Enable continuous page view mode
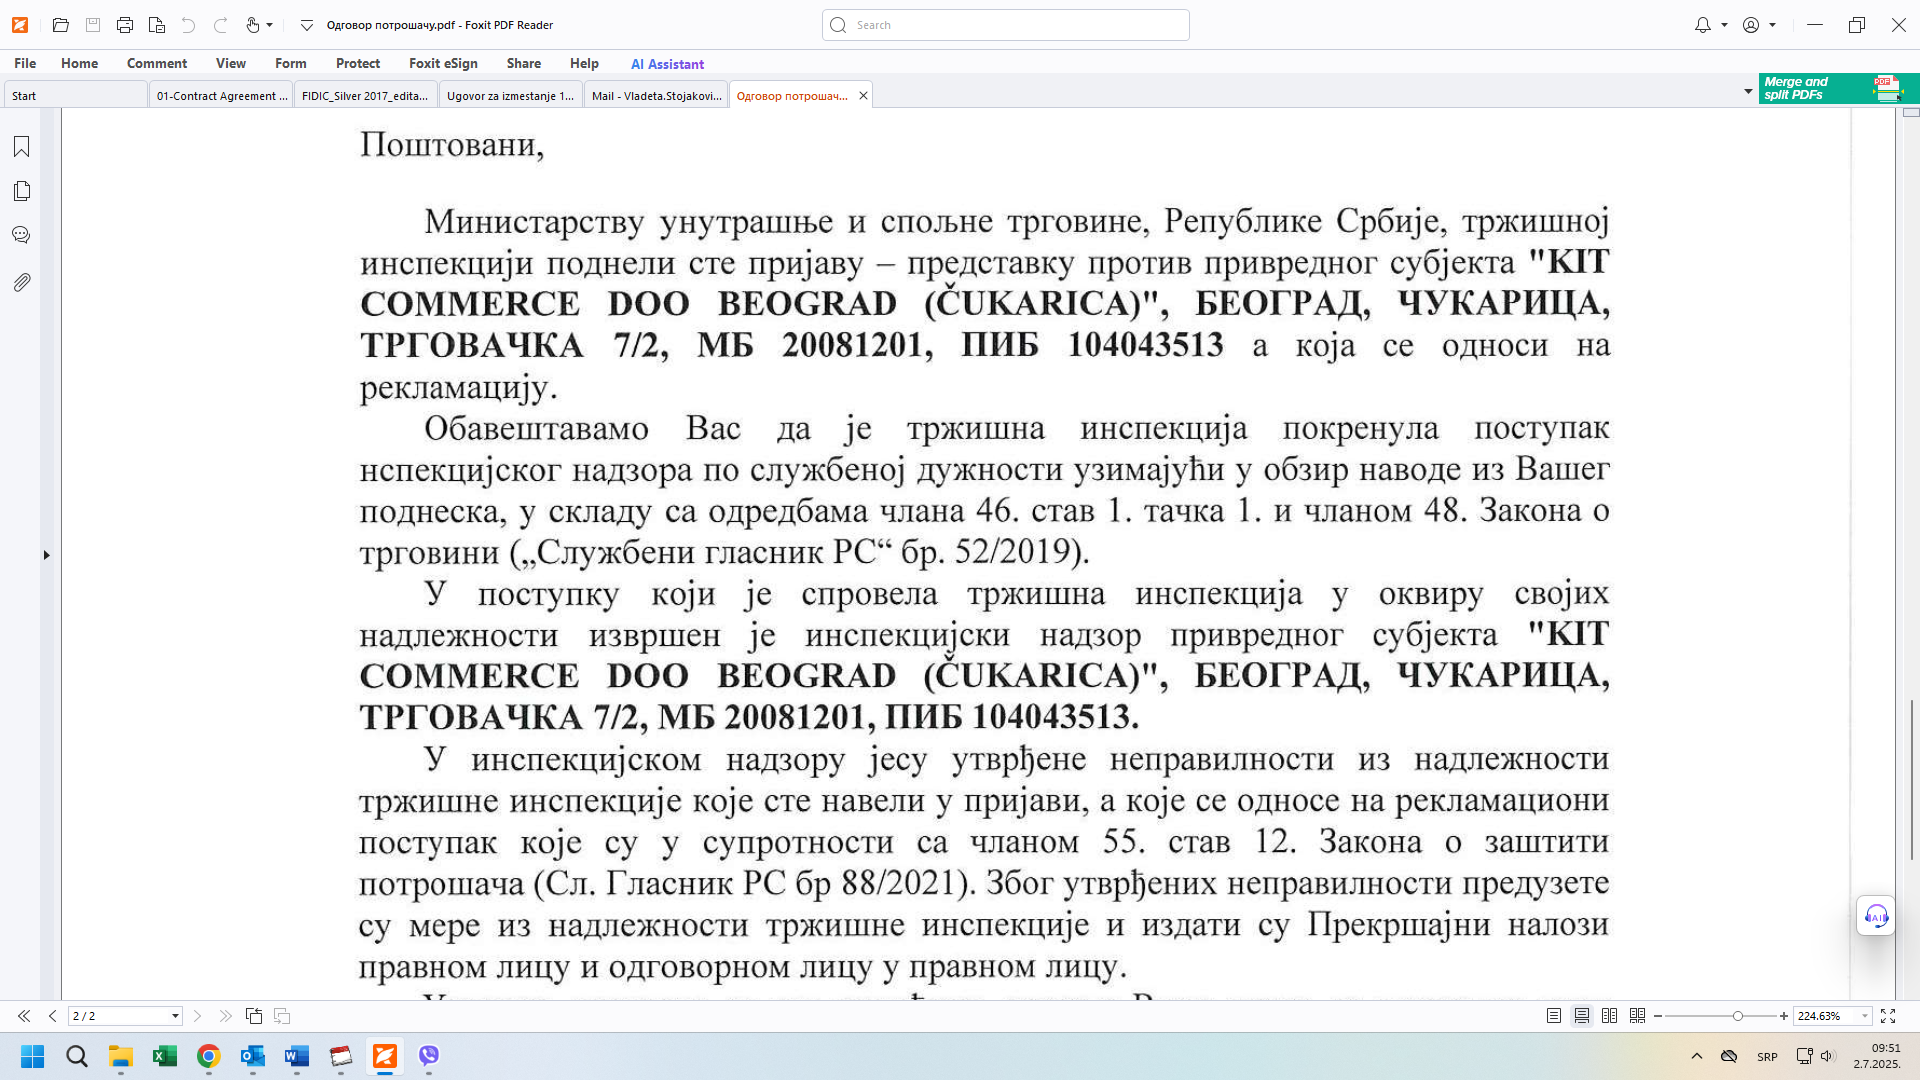The width and height of the screenshot is (1920, 1080). coord(1581,1016)
